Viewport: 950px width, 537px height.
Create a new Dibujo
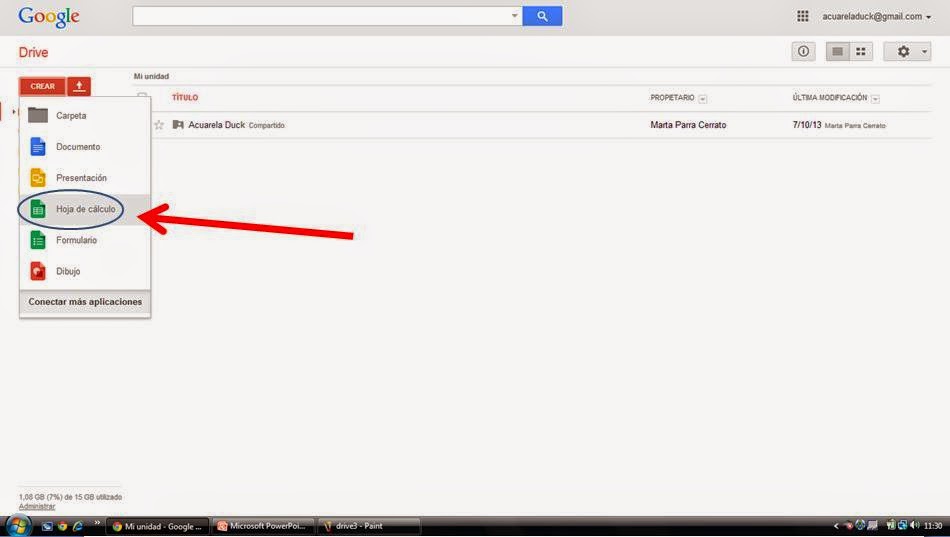click(85, 272)
